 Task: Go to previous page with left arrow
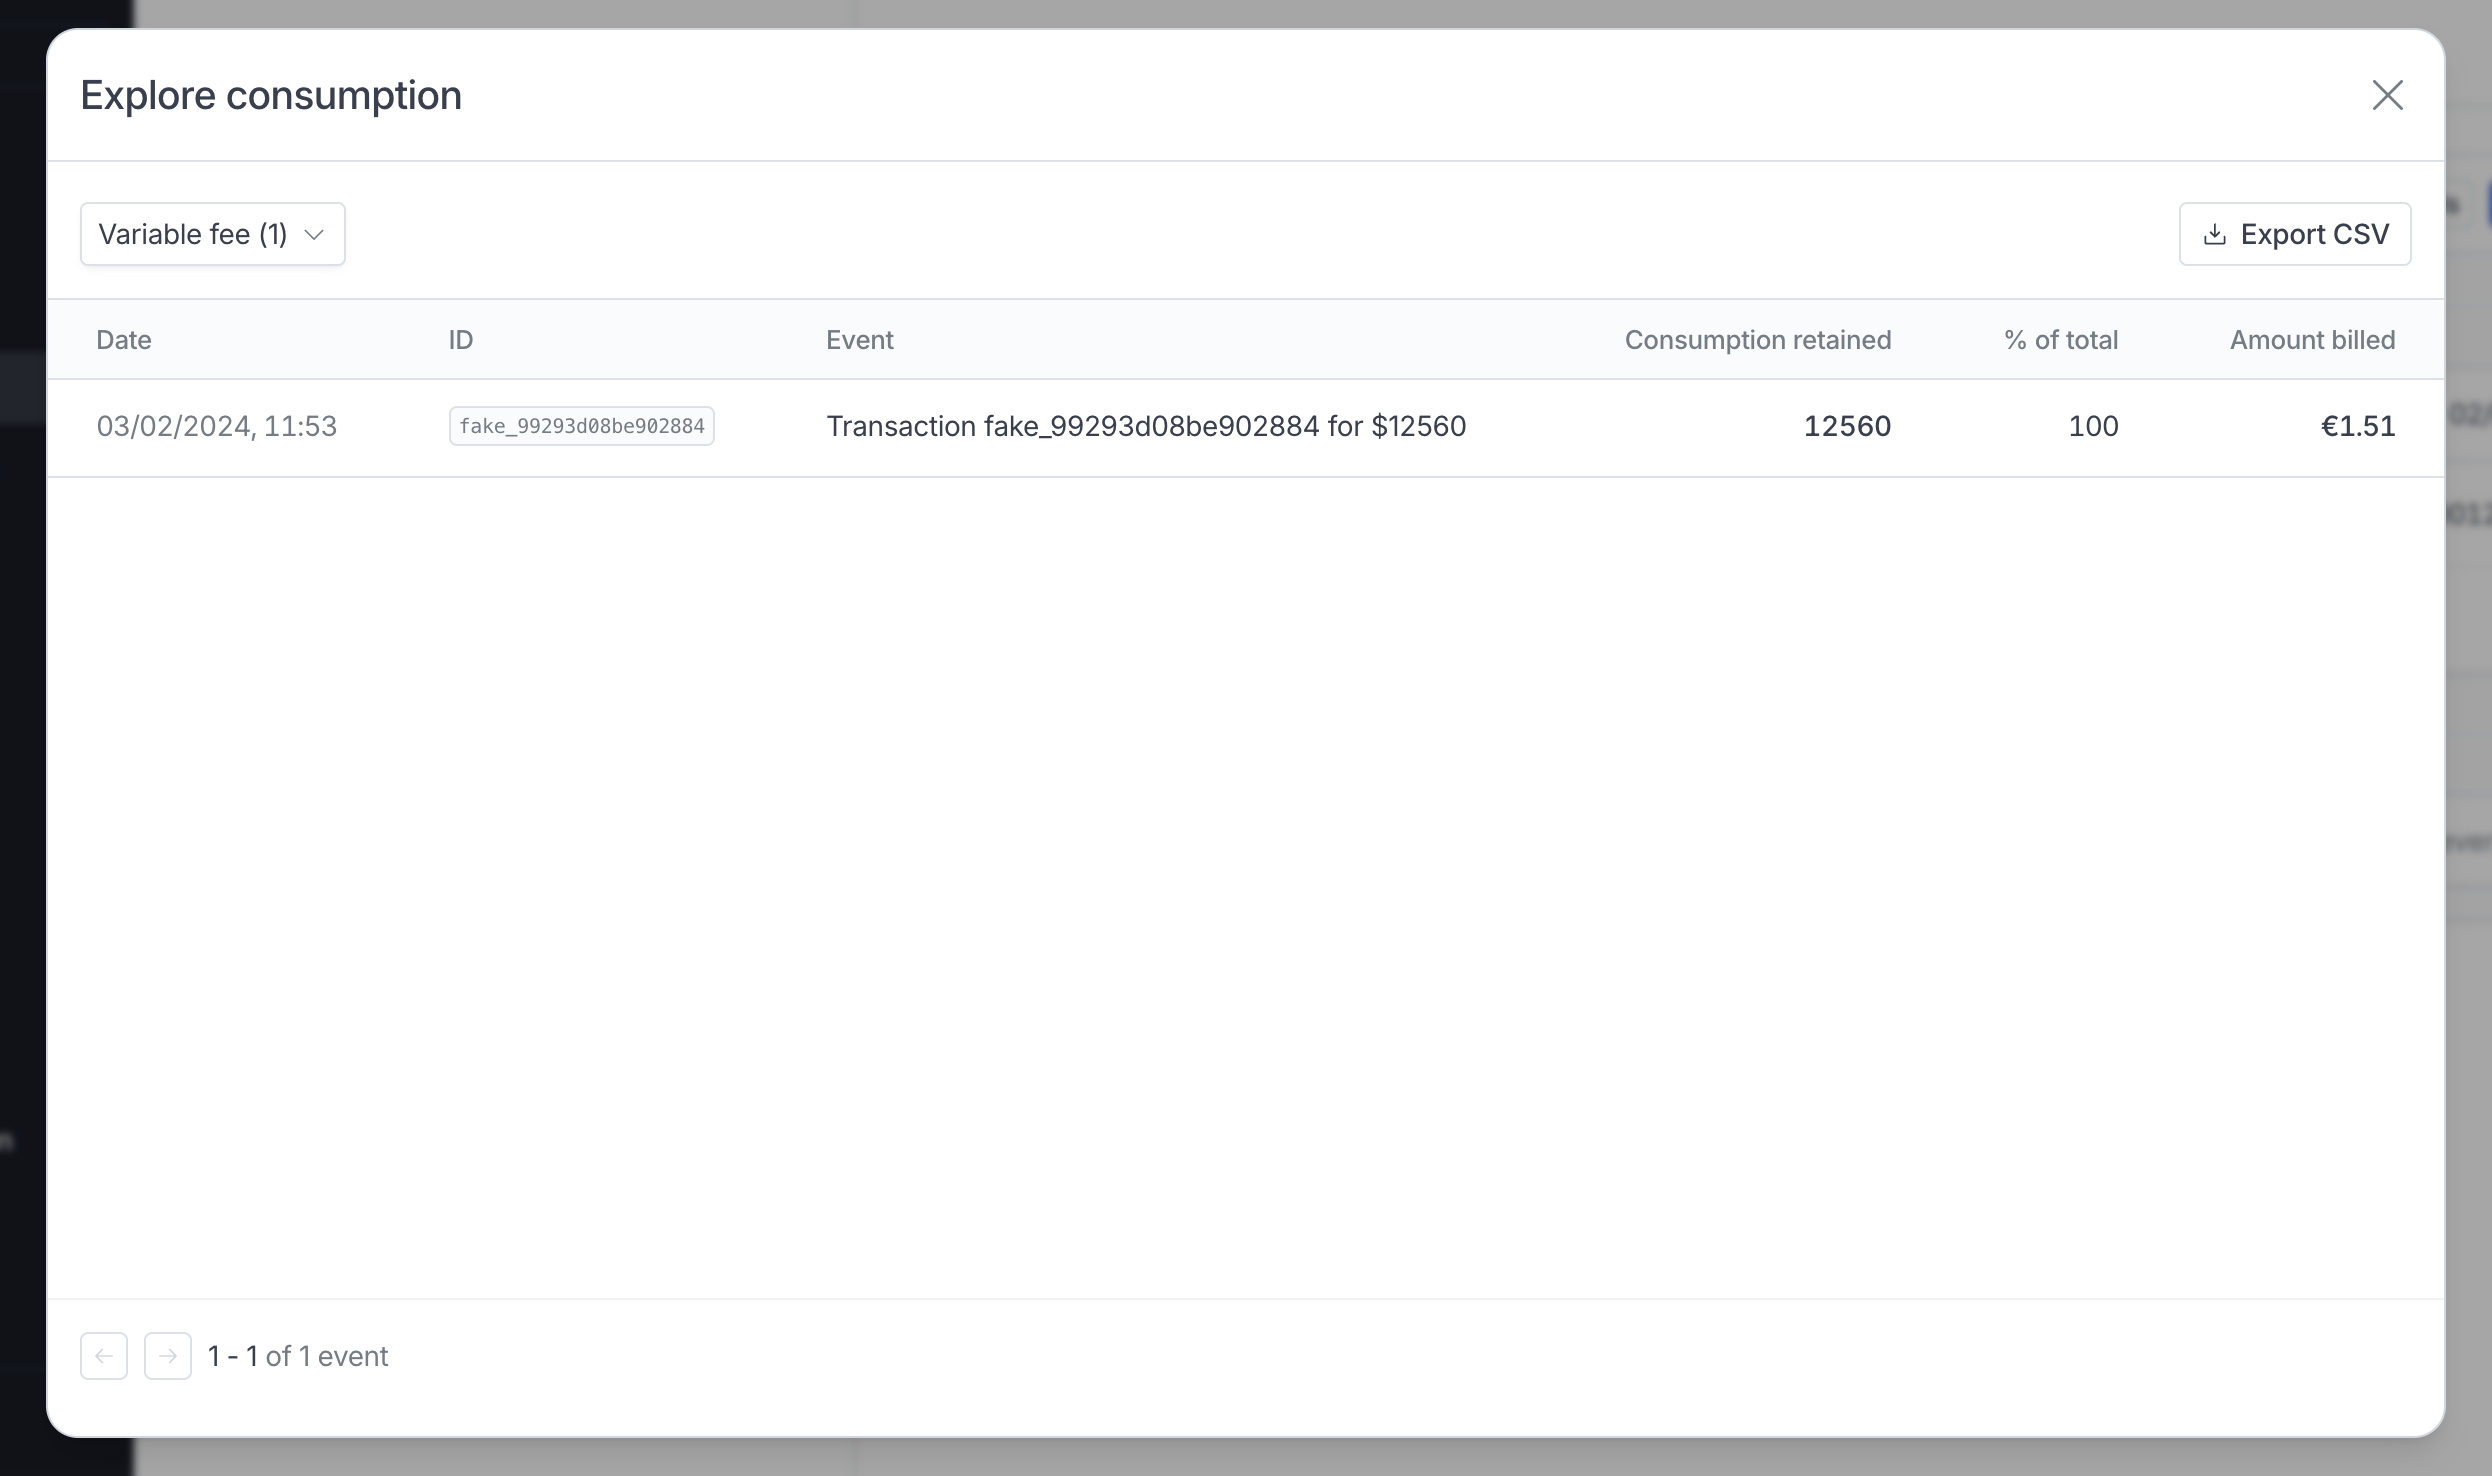click(104, 1356)
